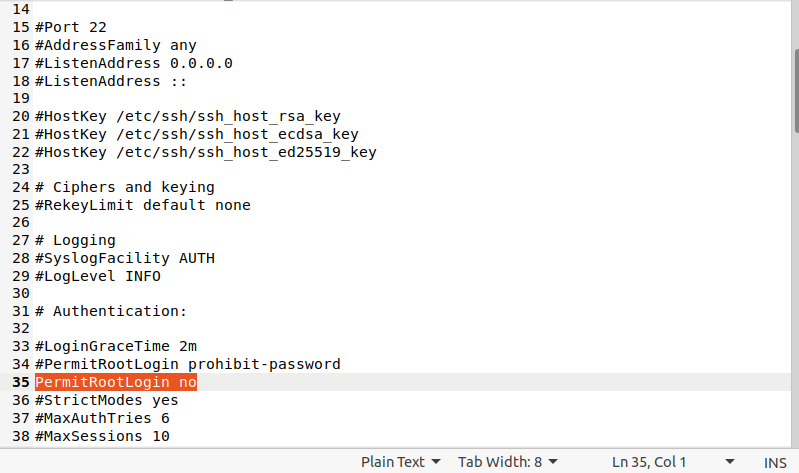Click on #PermitRootLogin prohibit-password text
The image size is (799, 473).
click(187, 365)
